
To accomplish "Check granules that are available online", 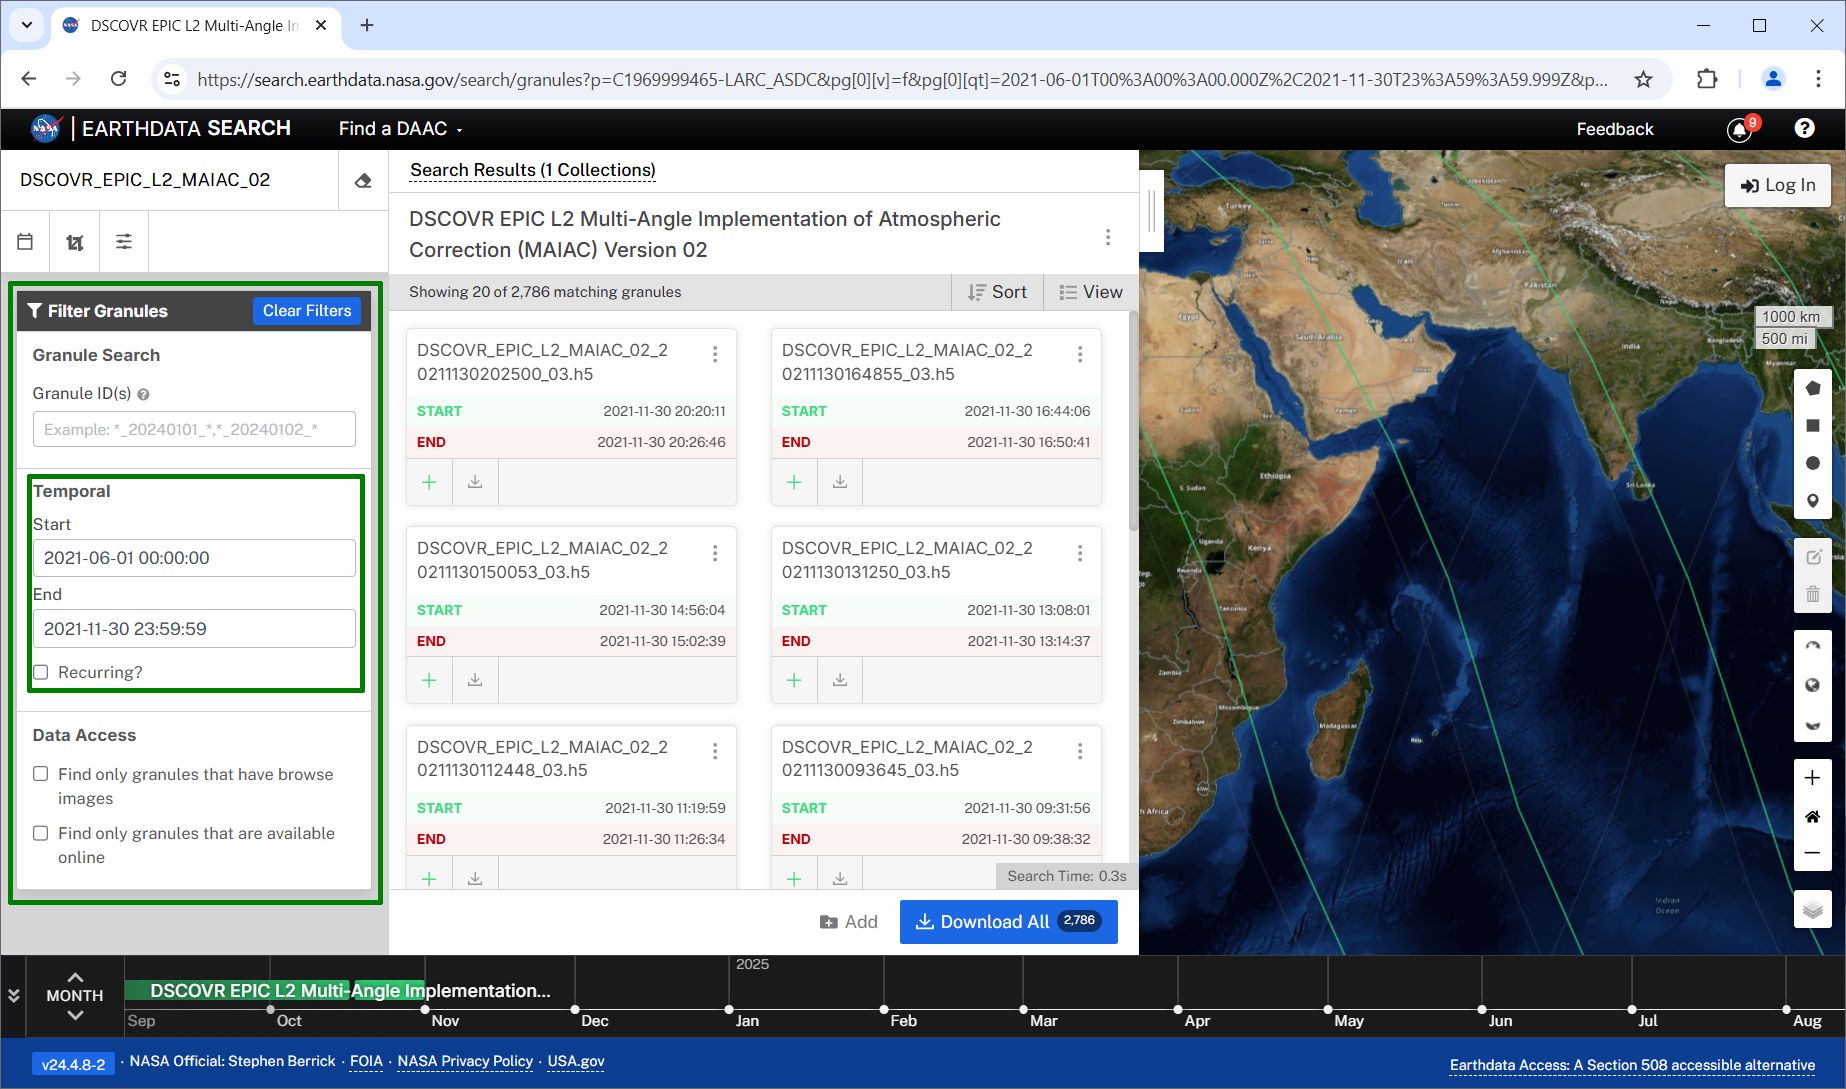I will coord(41,833).
